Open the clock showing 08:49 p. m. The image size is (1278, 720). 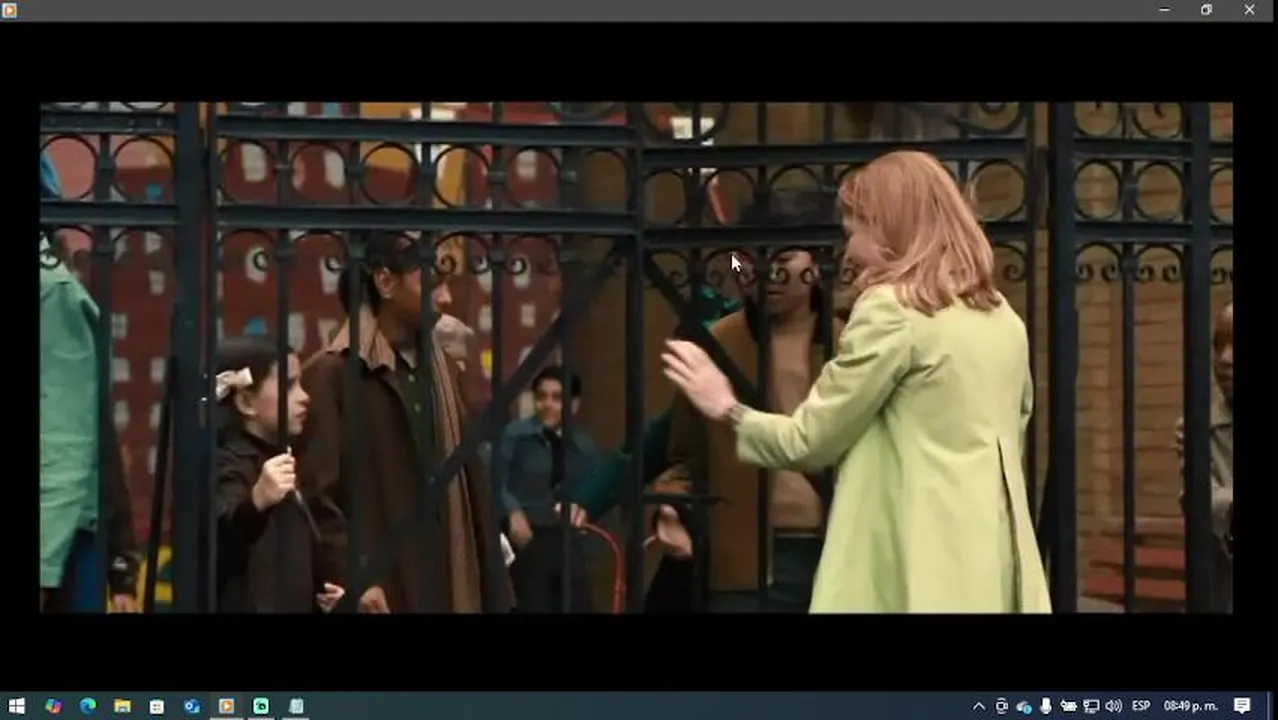[1190, 706]
